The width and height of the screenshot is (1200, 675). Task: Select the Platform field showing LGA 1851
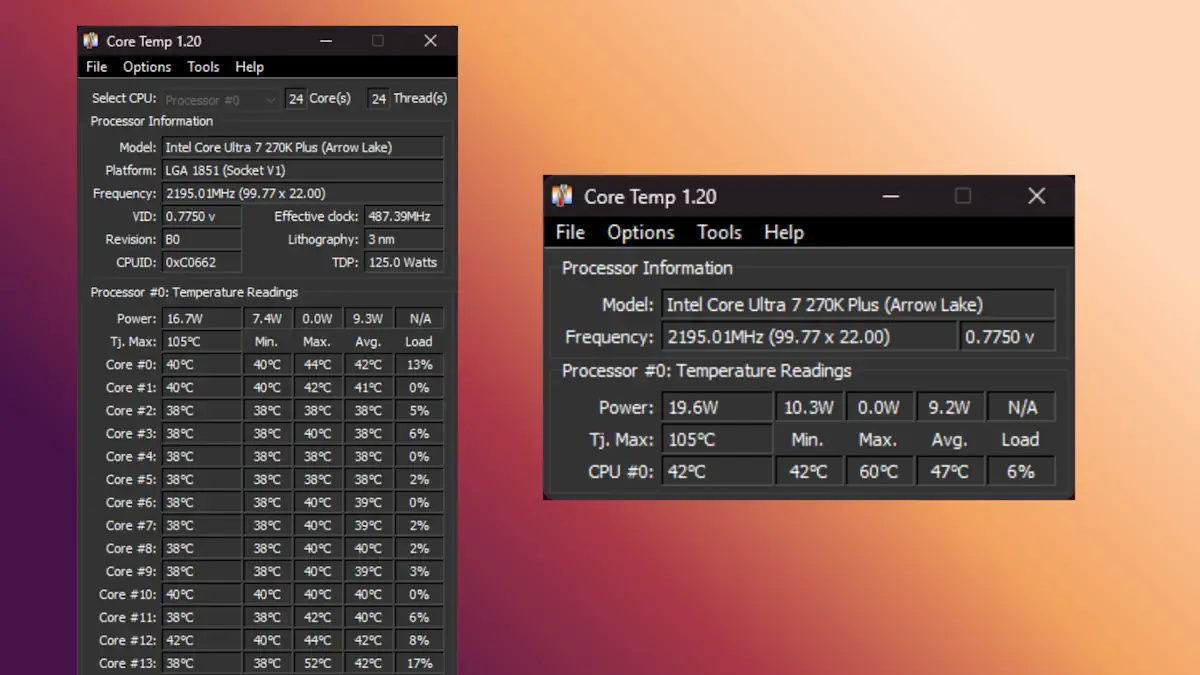pyautogui.click(x=302, y=170)
